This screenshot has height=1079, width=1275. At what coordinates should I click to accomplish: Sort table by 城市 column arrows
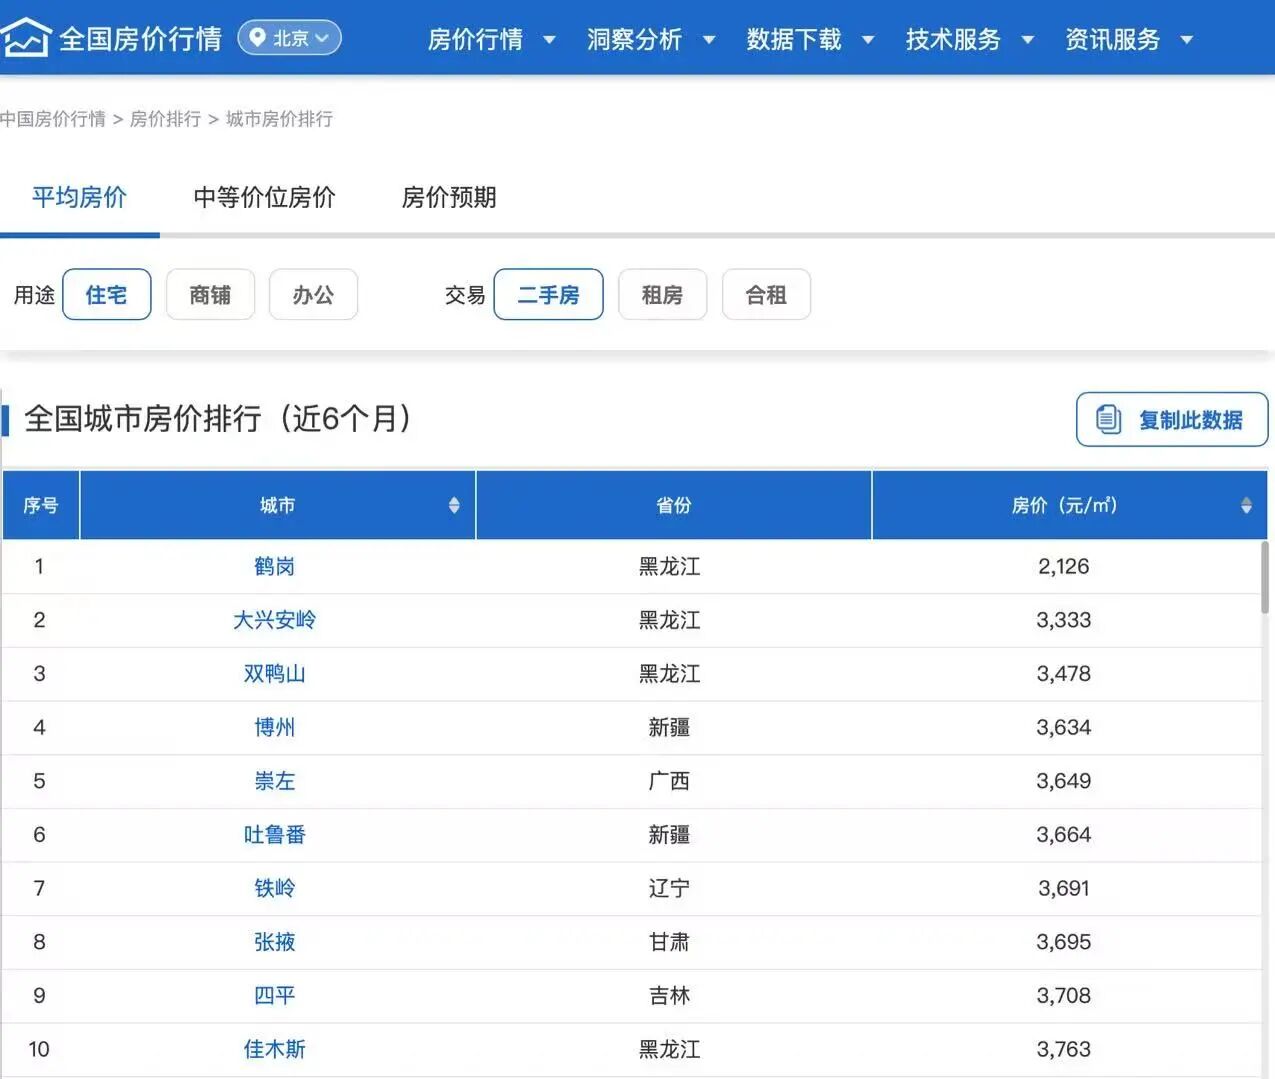click(454, 505)
